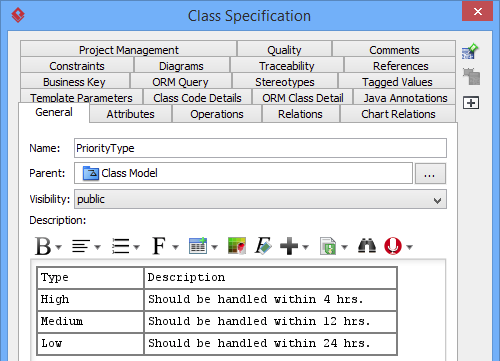Click the grey overlapping squares icon
Screen dimensions: 500x361
[471, 76]
